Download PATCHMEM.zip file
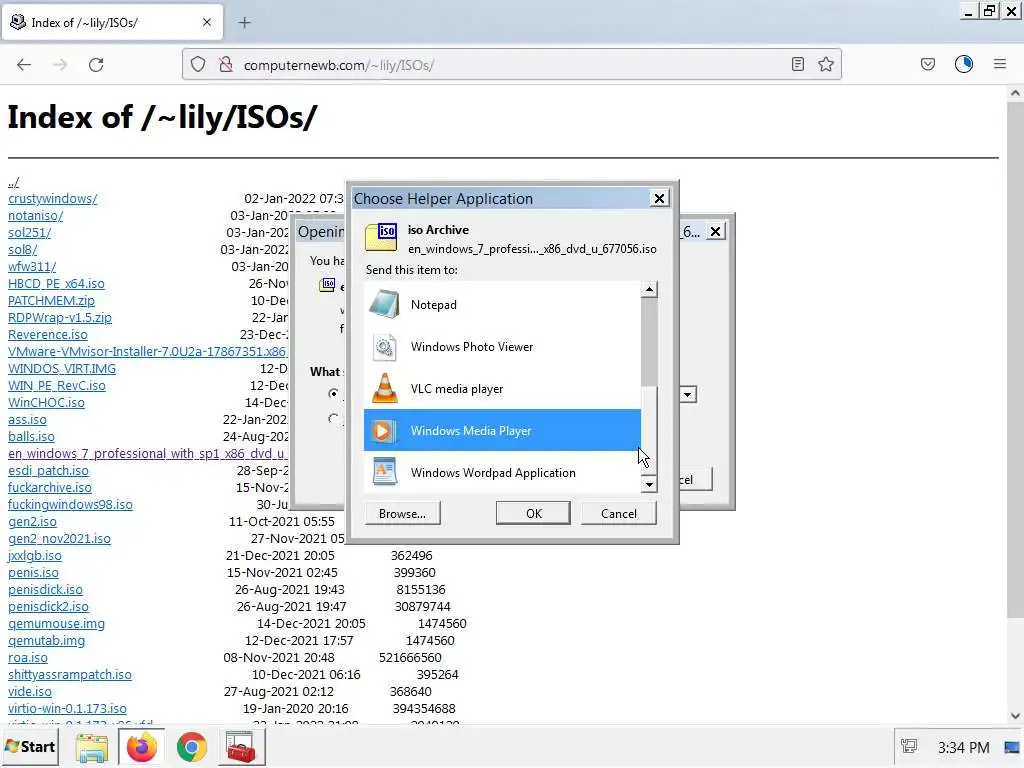The image size is (1024, 768). pos(51,300)
